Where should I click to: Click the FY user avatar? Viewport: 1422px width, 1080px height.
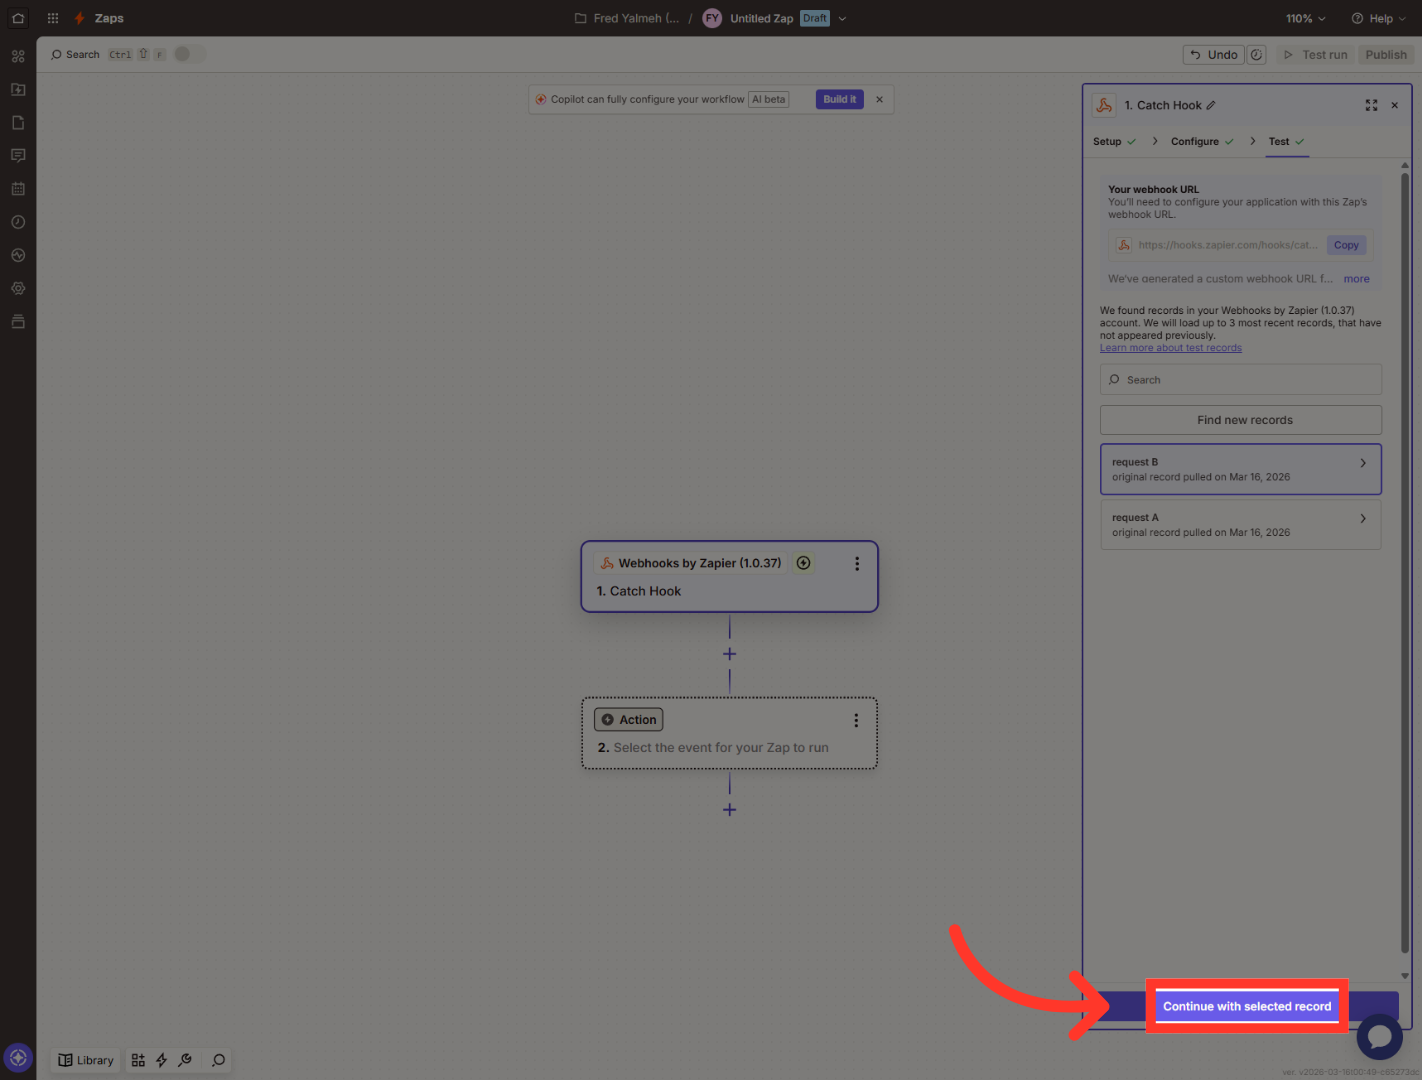tap(712, 18)
